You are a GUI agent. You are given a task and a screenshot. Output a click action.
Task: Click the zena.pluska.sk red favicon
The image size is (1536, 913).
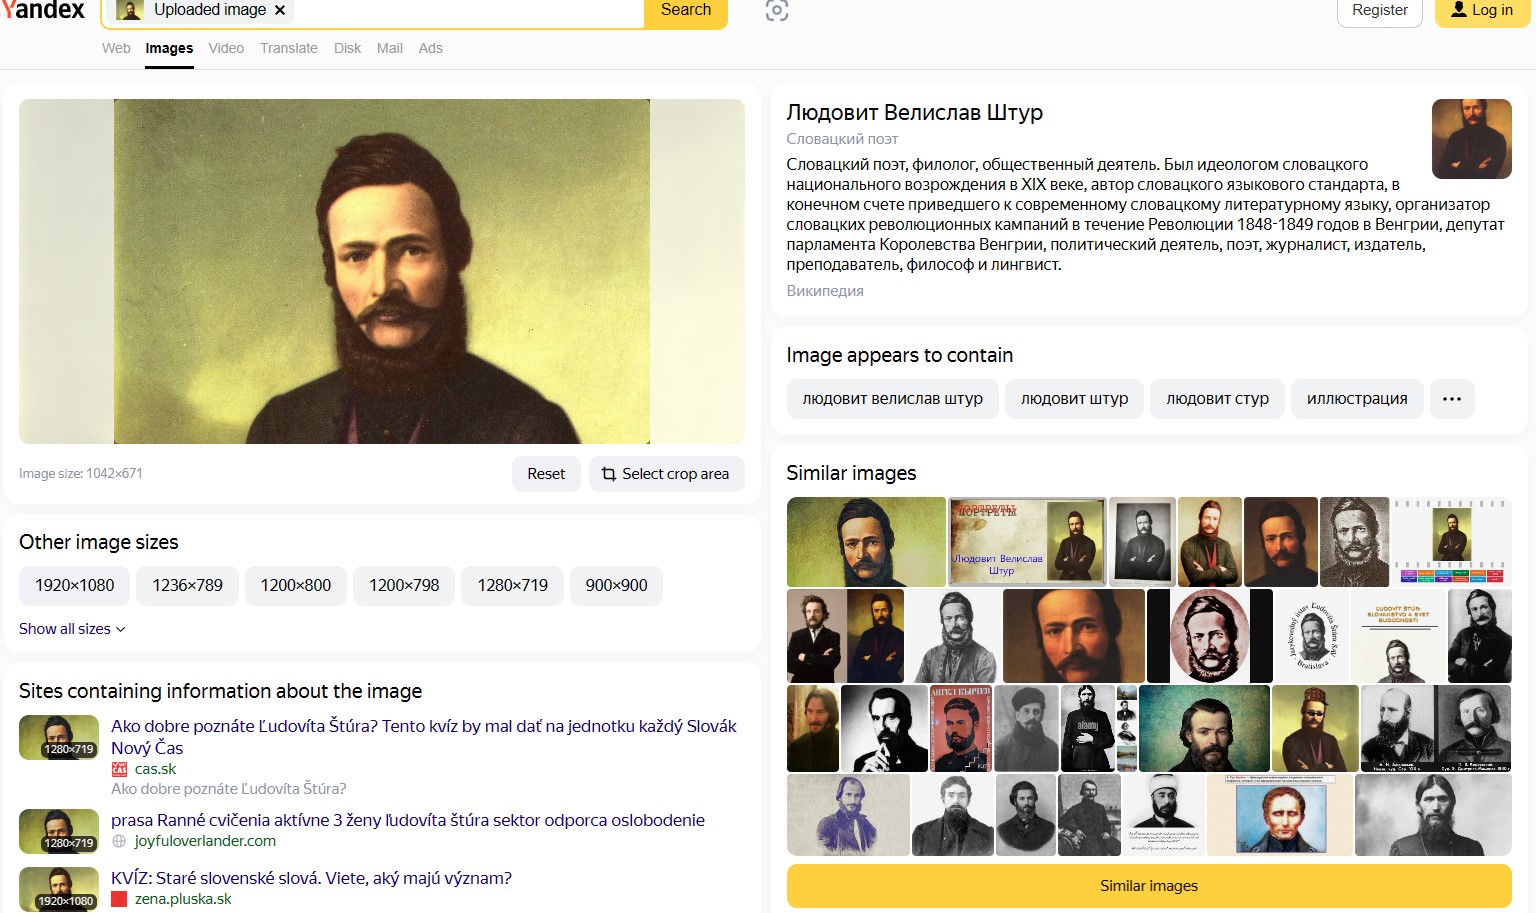(x=119, y=899)
